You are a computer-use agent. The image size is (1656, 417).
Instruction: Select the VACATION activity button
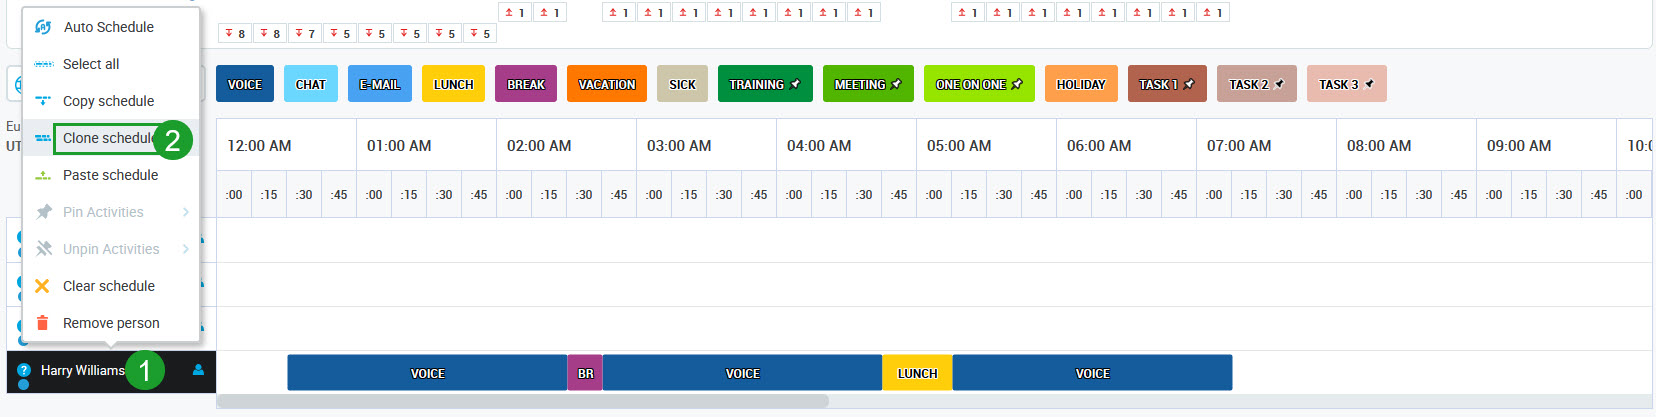click(x=606, y=84)
